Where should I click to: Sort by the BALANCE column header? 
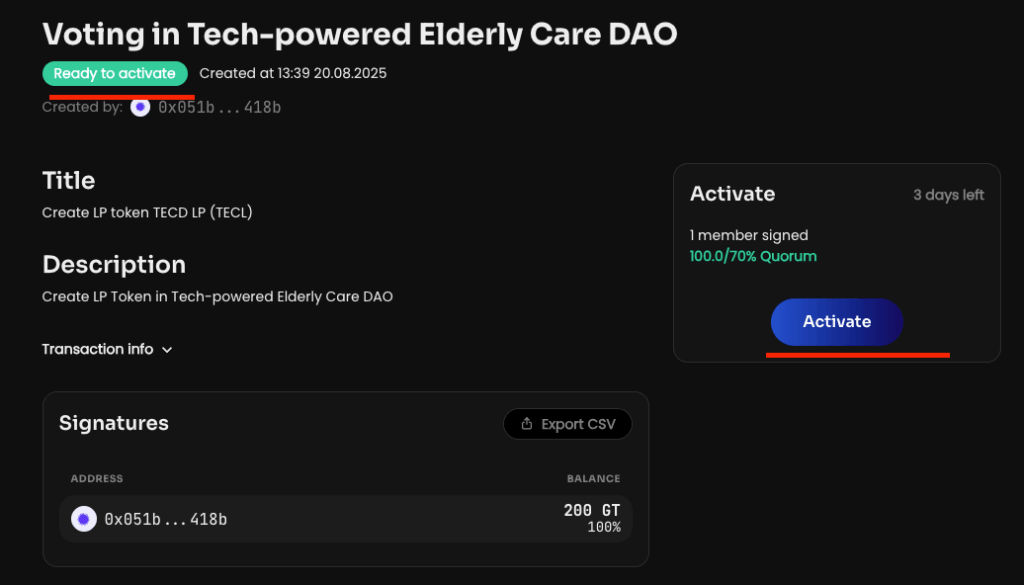click(x=593, y=479)
